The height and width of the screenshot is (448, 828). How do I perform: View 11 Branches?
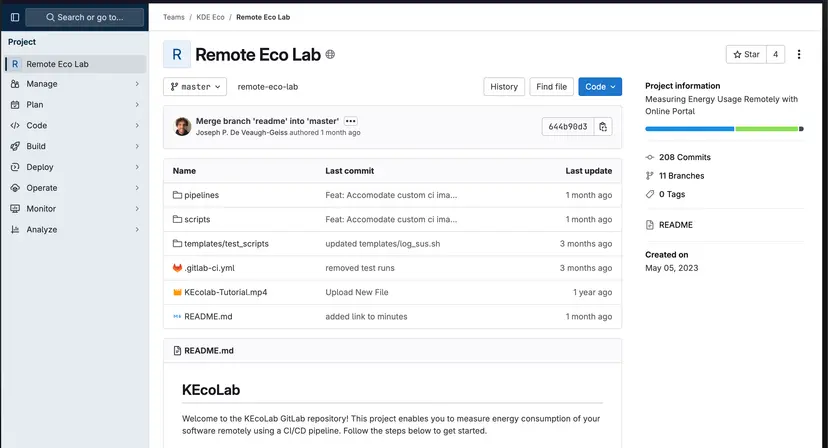coord(681,176)
